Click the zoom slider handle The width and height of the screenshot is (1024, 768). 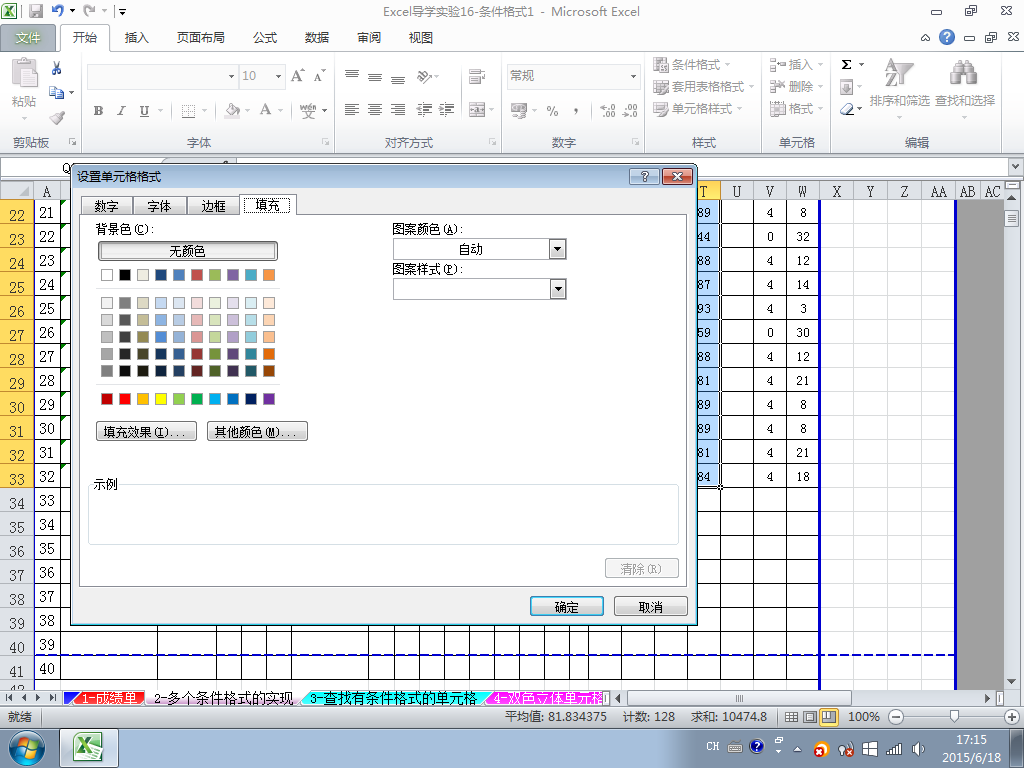954,717
